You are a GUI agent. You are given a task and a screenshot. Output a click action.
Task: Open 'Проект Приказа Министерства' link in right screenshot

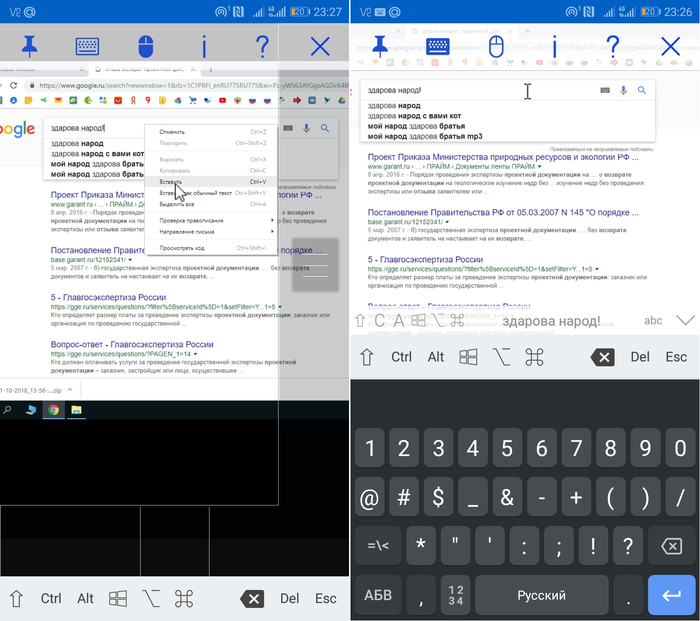click(x=503, y=157)
